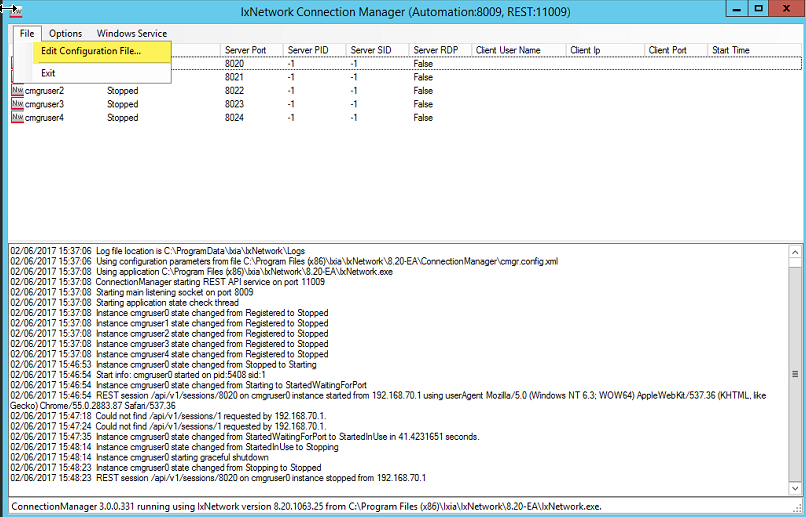Screen dimensions: 806x517
Task: Open the Options menu
Action: tap(66, 34)
